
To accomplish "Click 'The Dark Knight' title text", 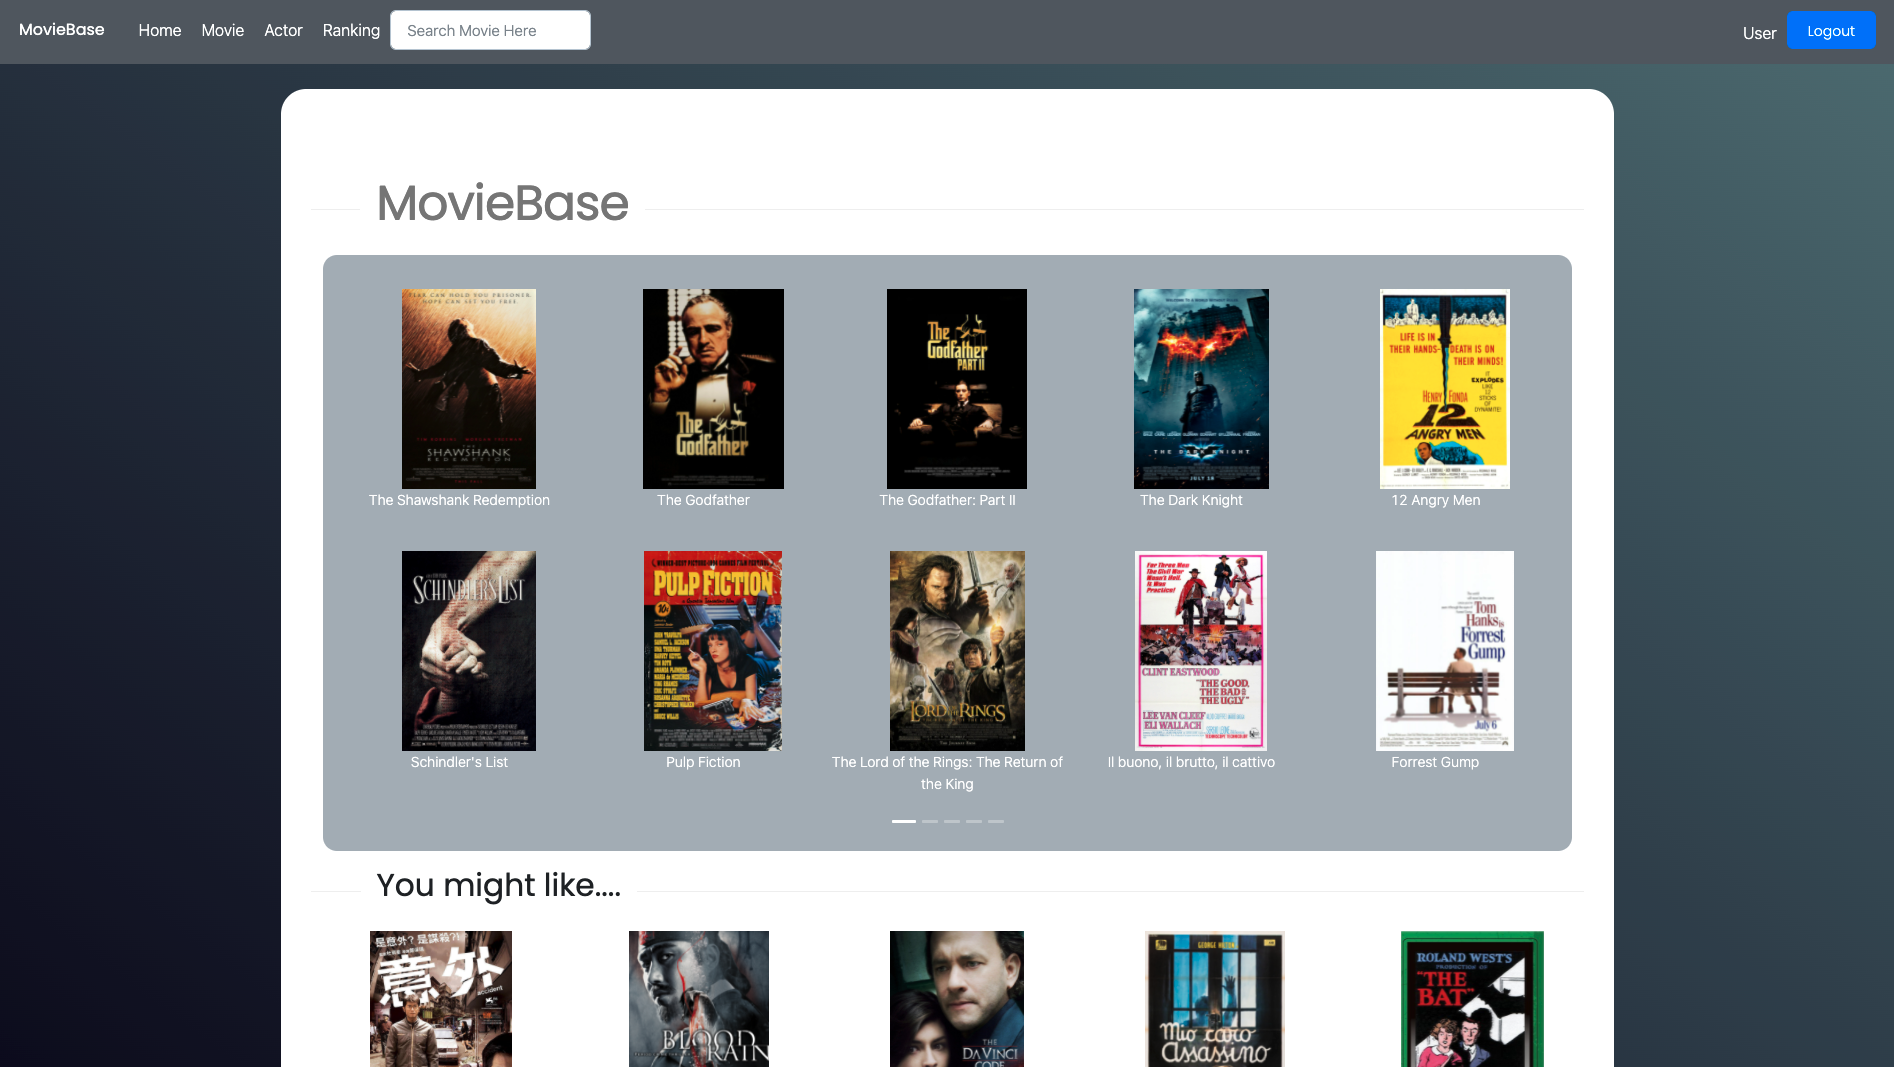I will click(1191, 500).
